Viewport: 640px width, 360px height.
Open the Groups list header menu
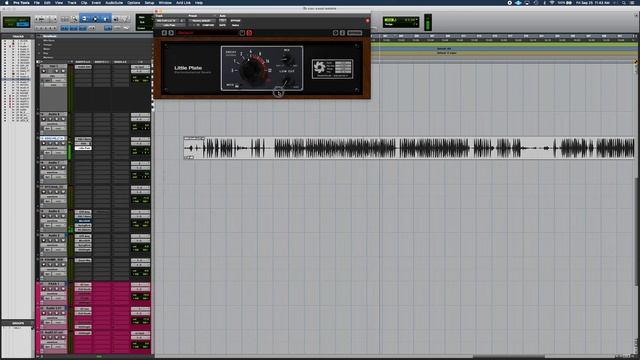(32, 323)
